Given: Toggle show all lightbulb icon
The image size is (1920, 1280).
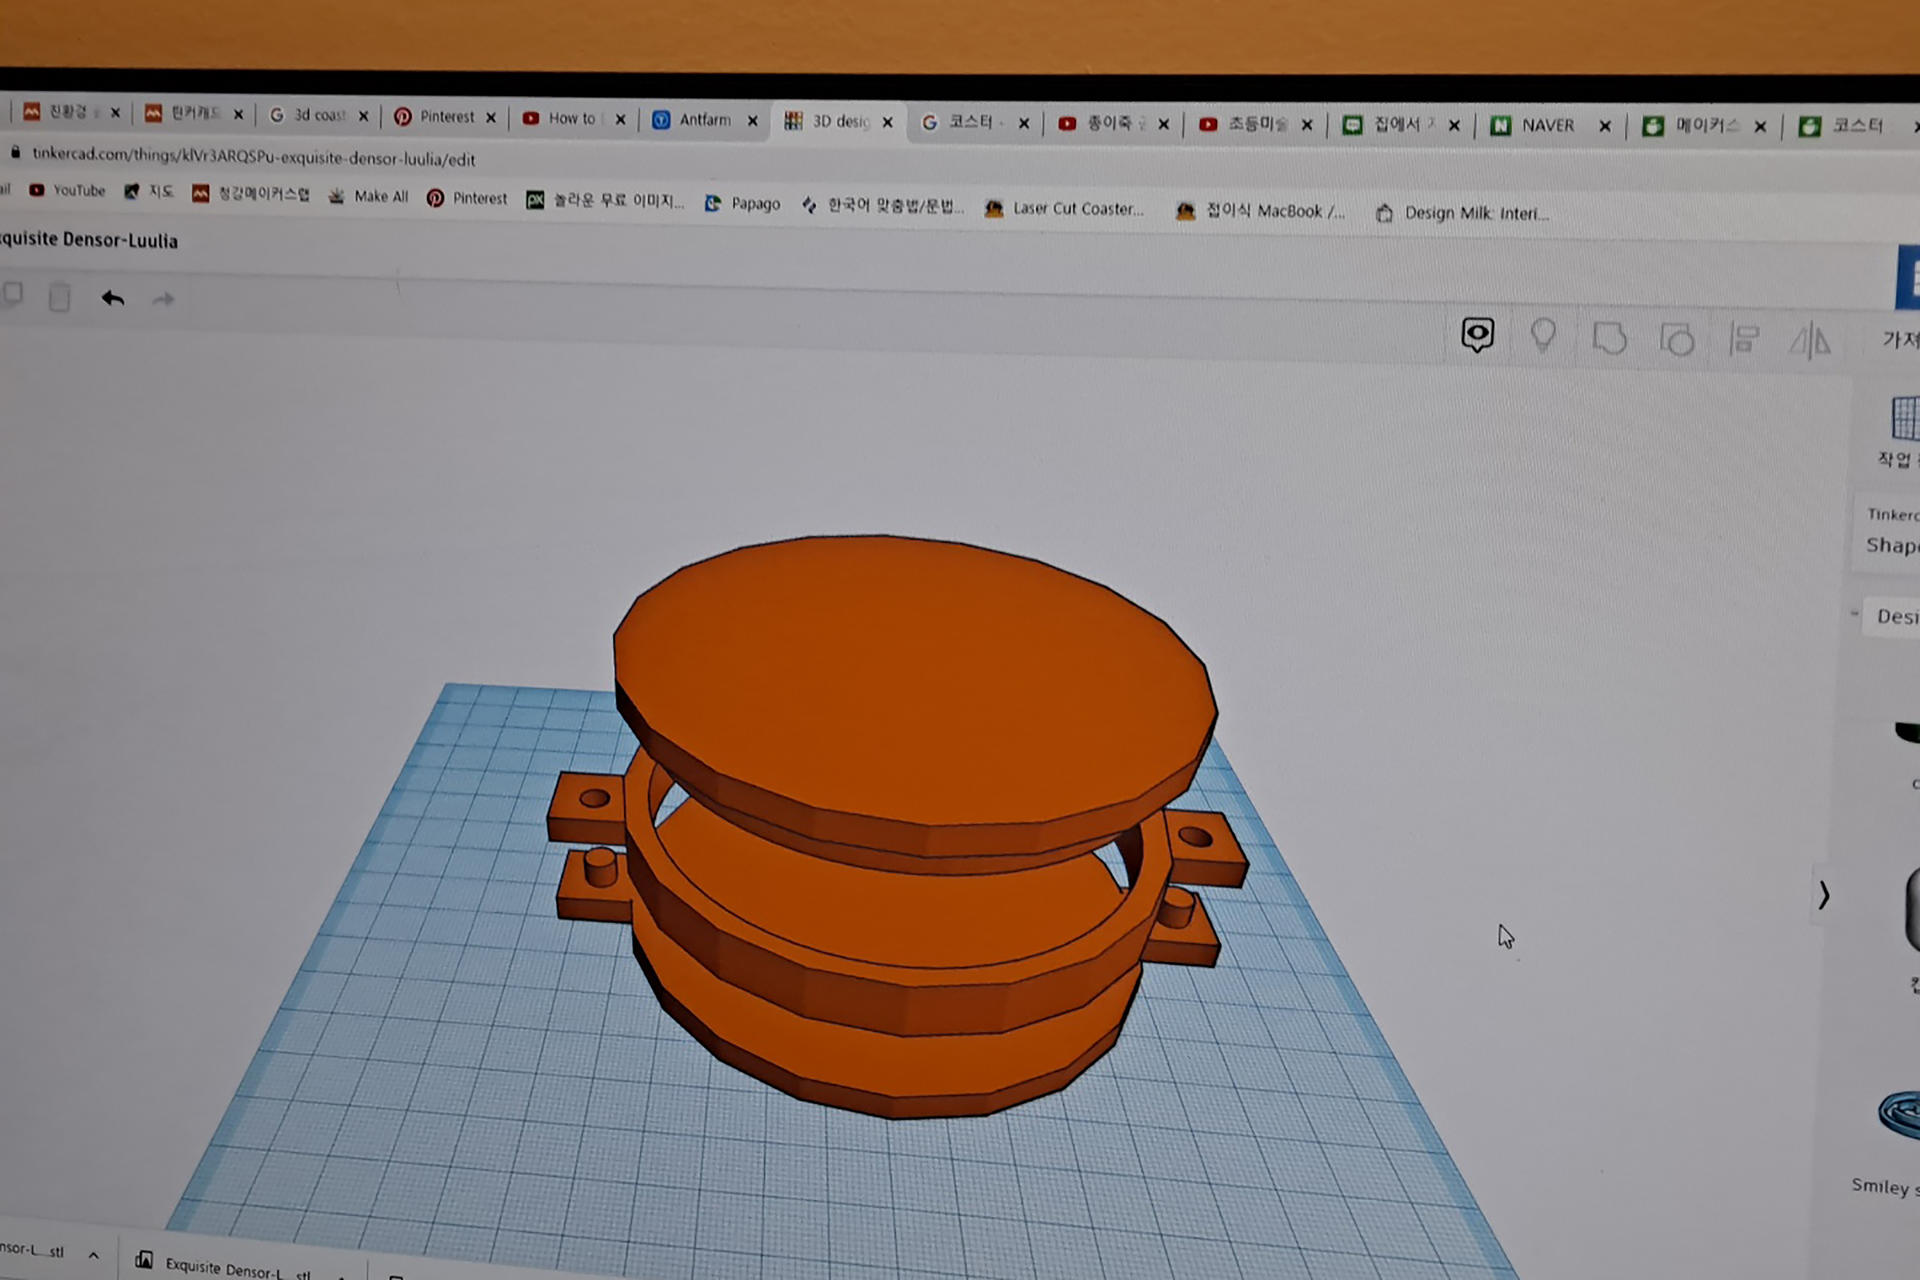Looking at the screenshot, I should [x=1543, y=336].
